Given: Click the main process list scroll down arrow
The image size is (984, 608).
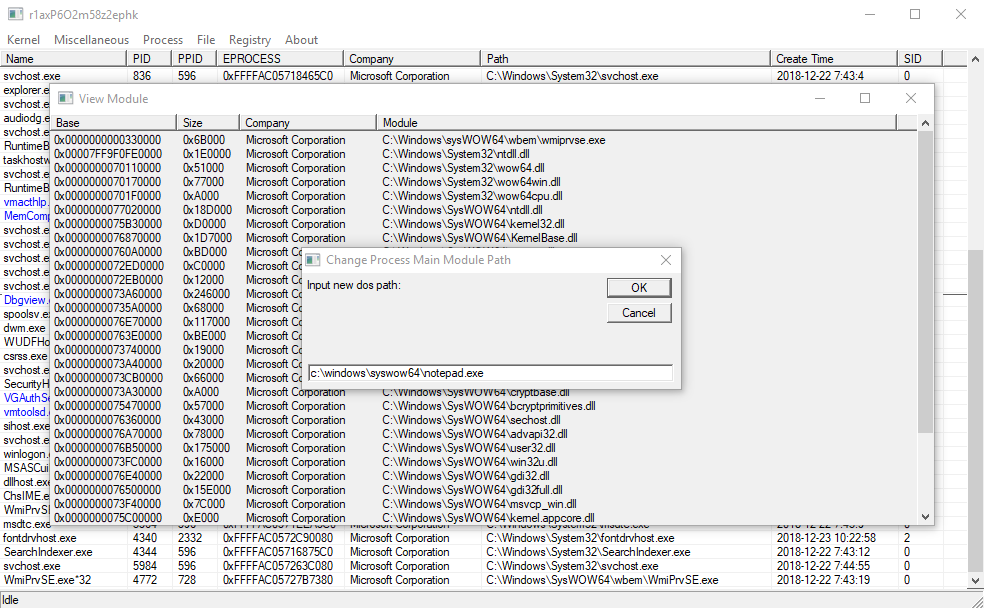Looking at the screenshot, I should click(x=975, y=580).
